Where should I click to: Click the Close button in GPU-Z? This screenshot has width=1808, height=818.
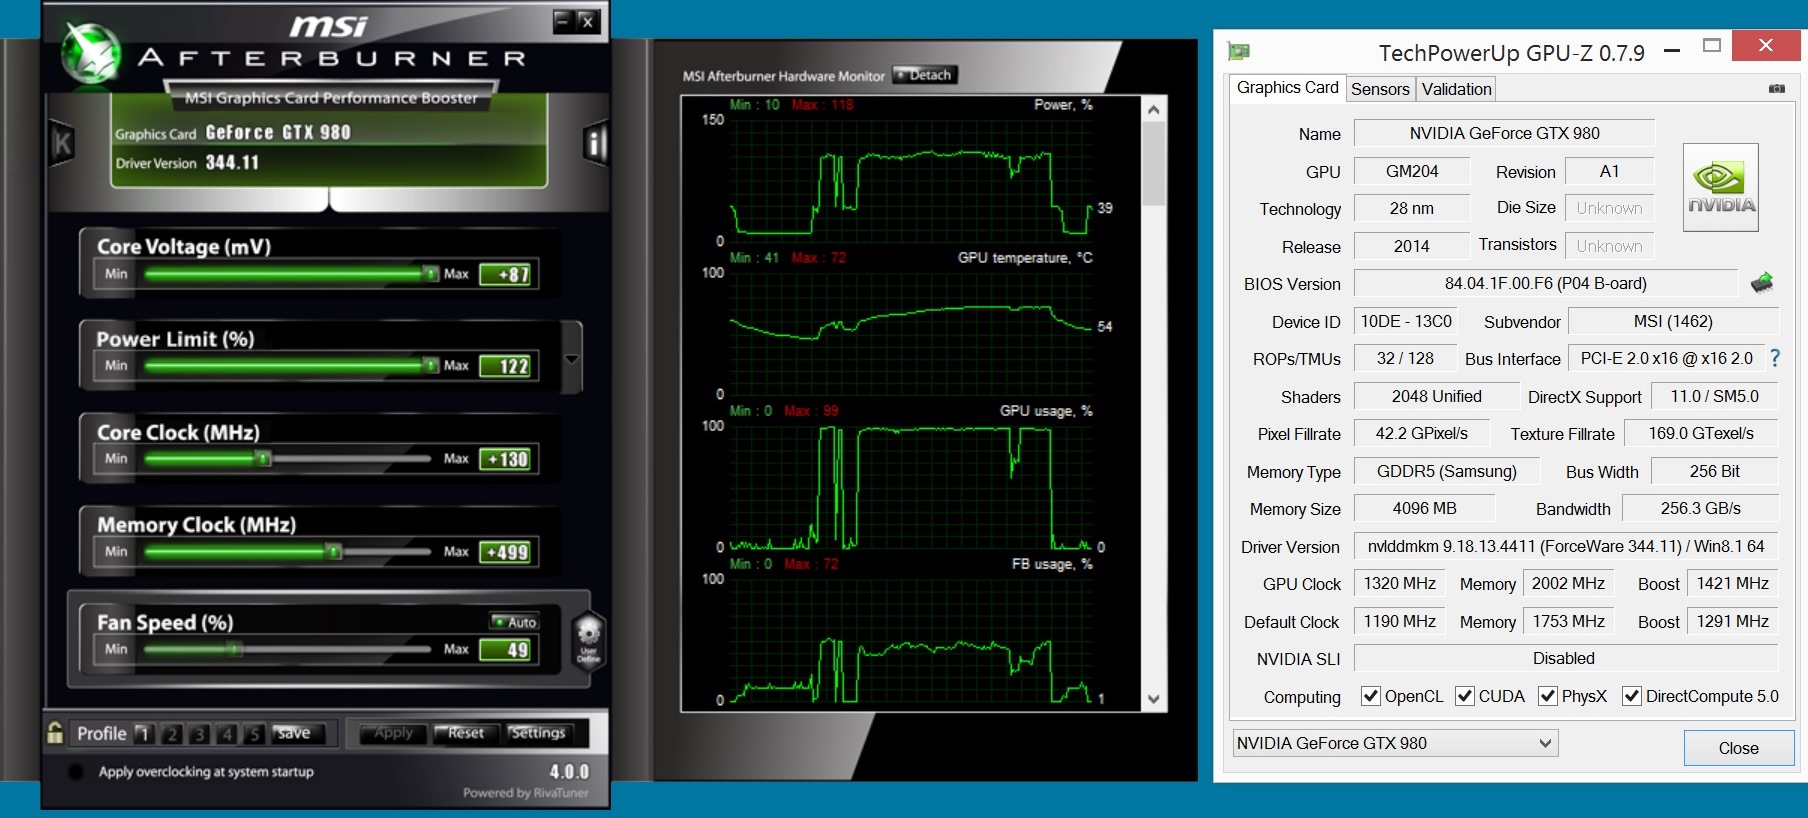pos(1738,748)
